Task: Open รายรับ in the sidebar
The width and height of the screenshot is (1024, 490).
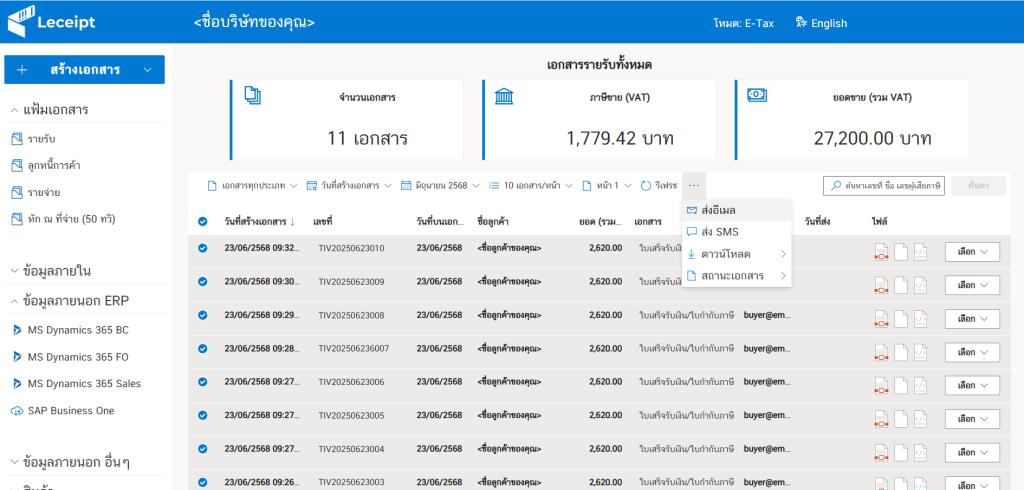Action: click(42, 139)
